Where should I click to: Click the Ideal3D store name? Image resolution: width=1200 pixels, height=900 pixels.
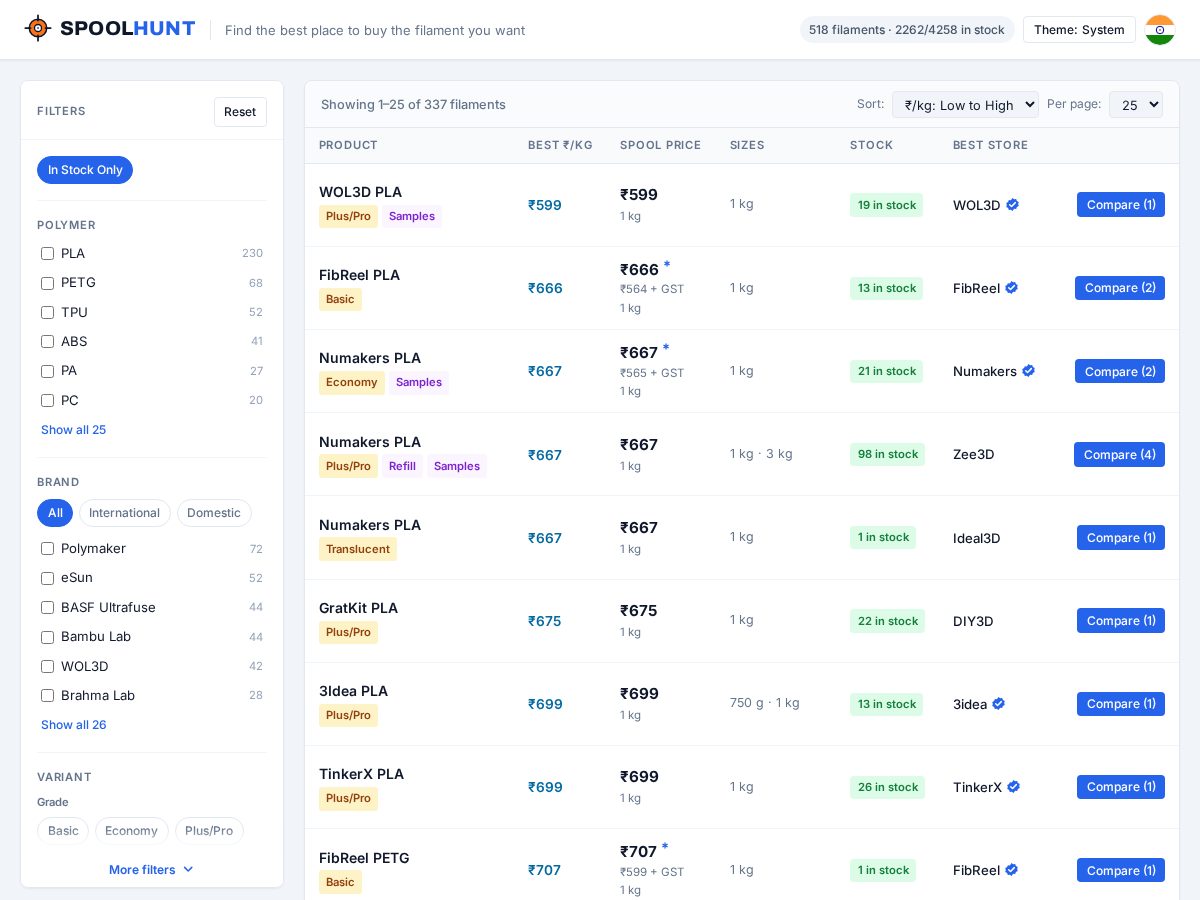[977, 538]
